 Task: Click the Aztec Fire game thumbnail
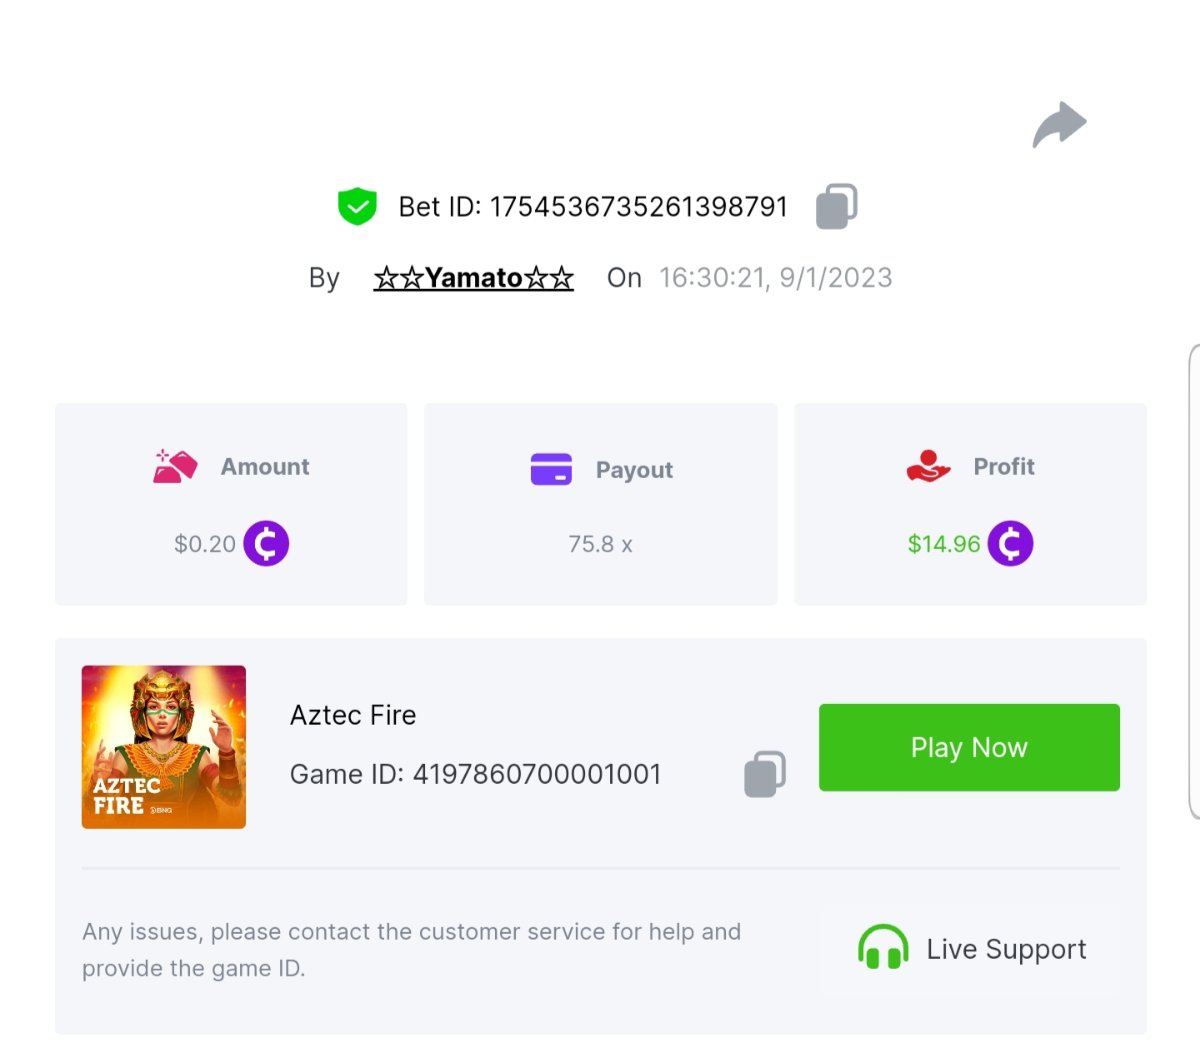(x=164, y=747)
